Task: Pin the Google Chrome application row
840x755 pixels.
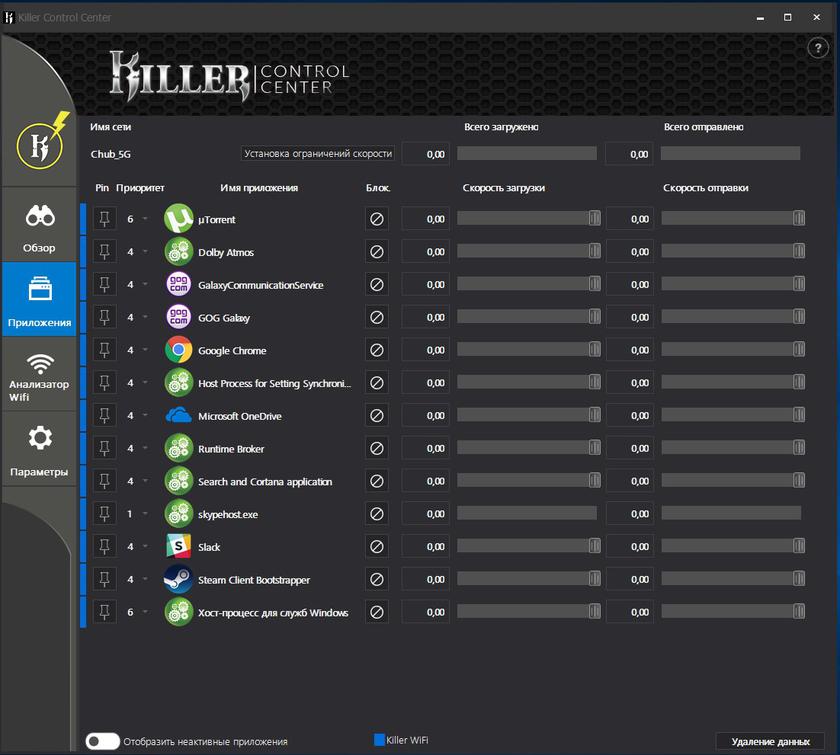Action: (104, 351)
